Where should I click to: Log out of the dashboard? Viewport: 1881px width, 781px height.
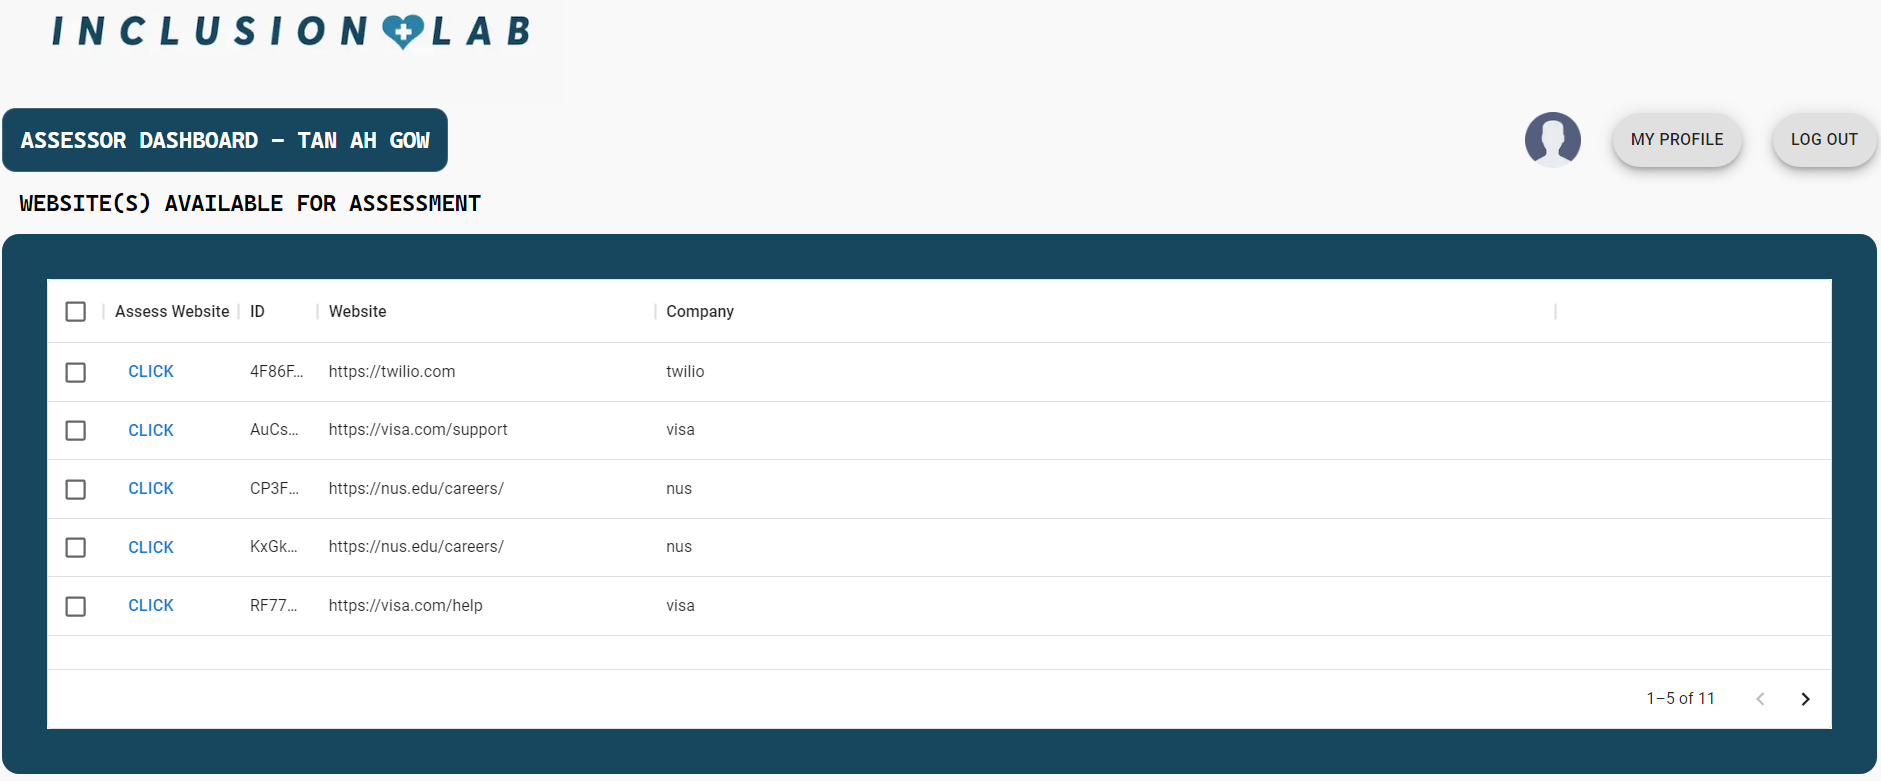coord(1824,140)
